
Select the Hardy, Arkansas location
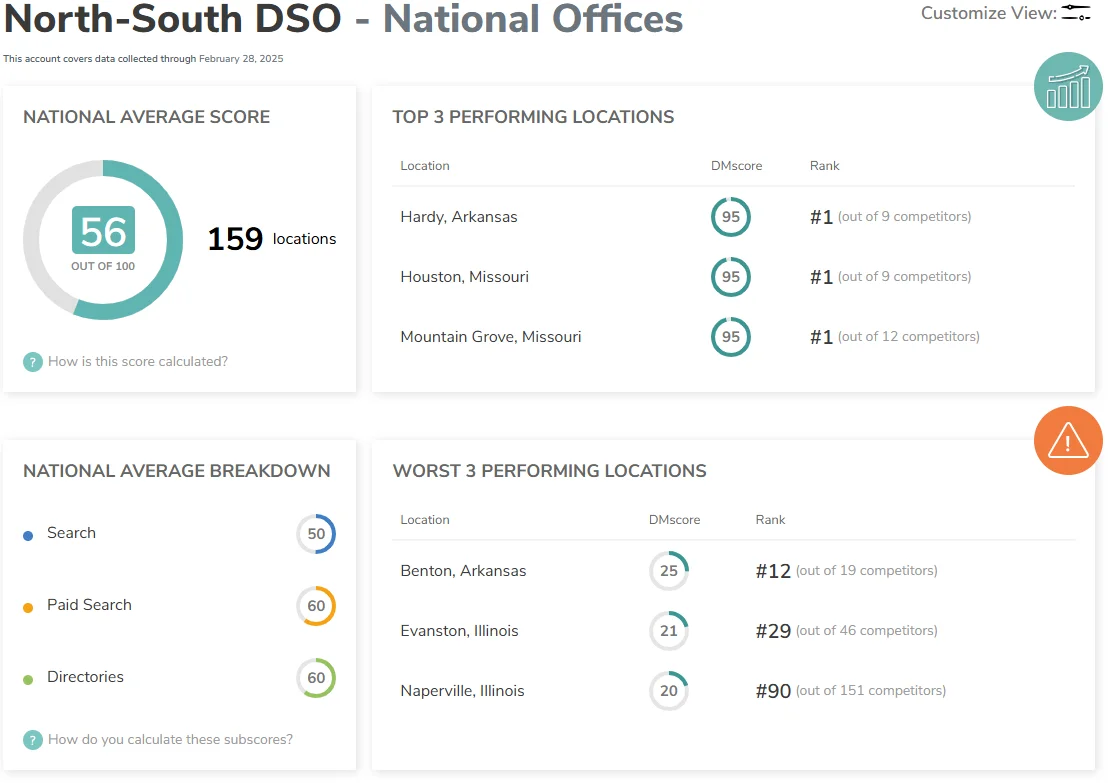[x=459, y=217]
